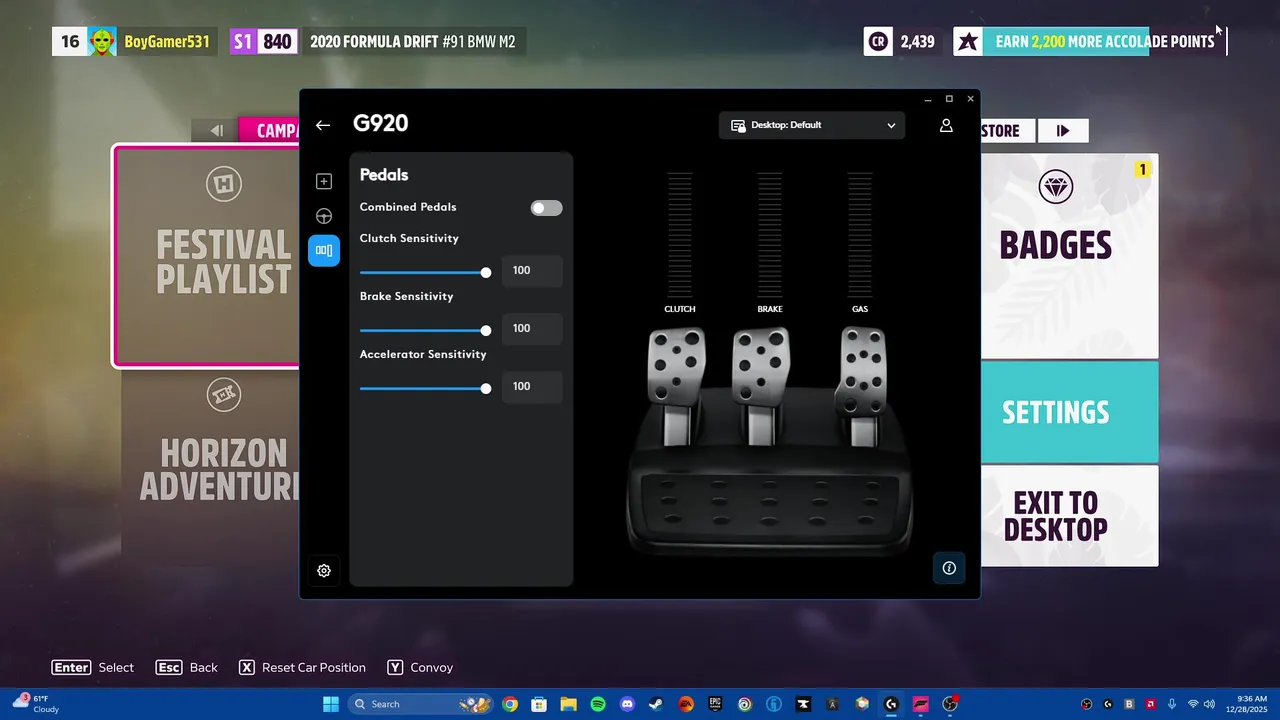The image size is (1280, 720).
Task: Open File Explorer from the taskbar
Action: pyautogui.click(x=568, y=704)
